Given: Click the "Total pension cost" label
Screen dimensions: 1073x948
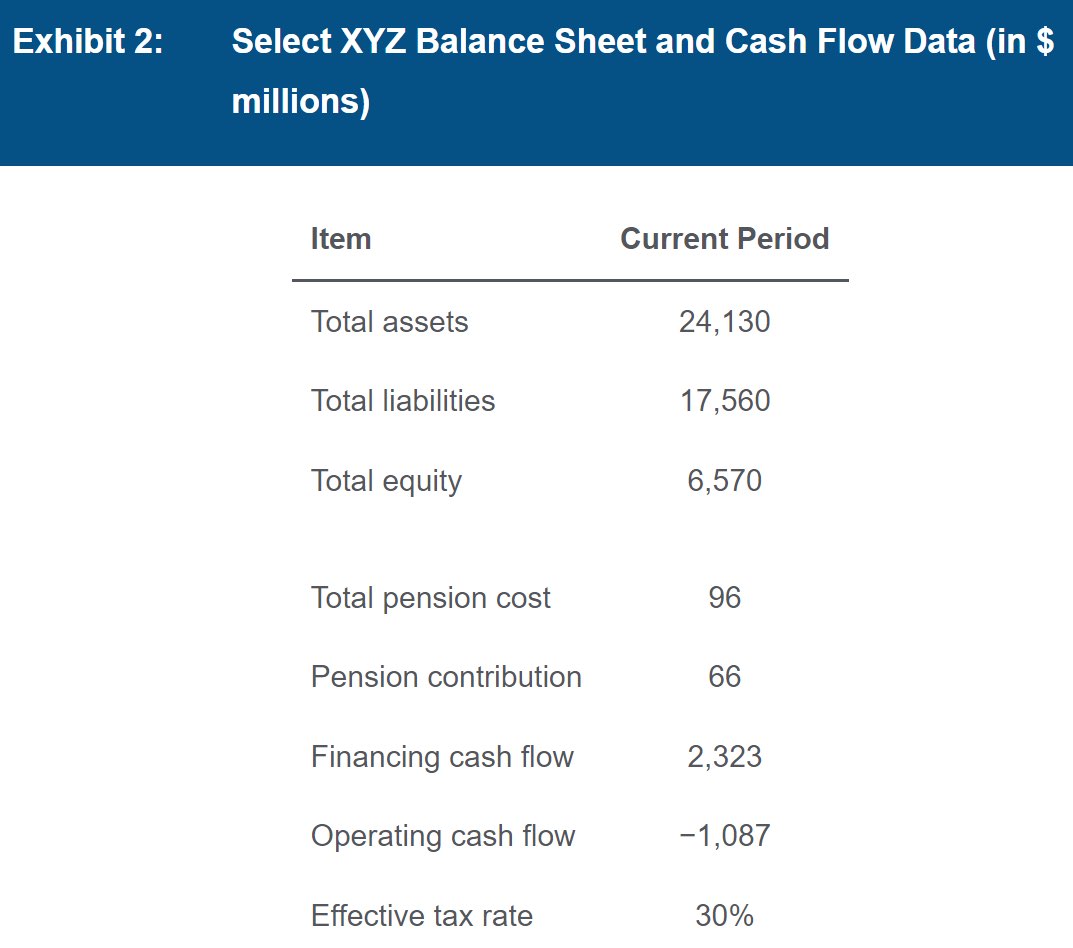Looking at the screenshot, I should [x=430, y=598].
